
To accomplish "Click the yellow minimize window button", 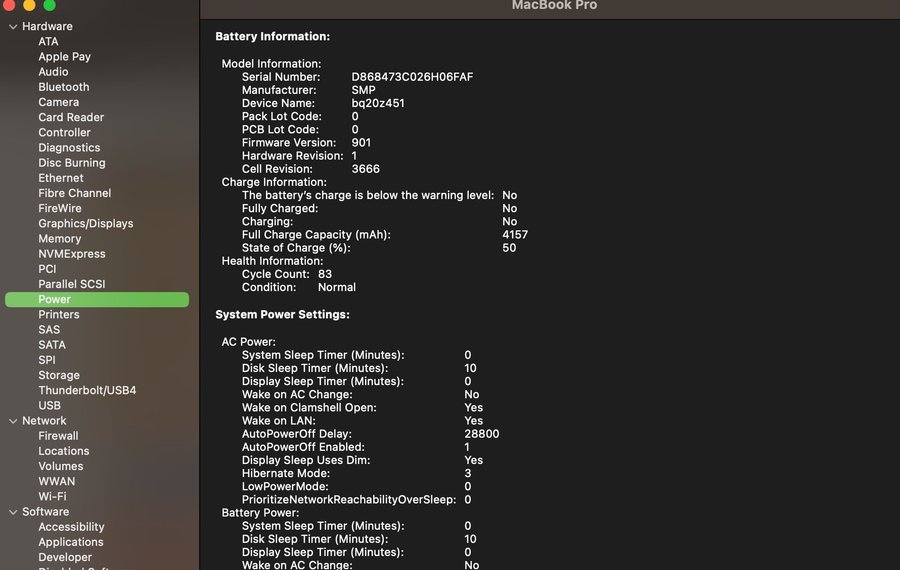I will [x=29, y=5].
